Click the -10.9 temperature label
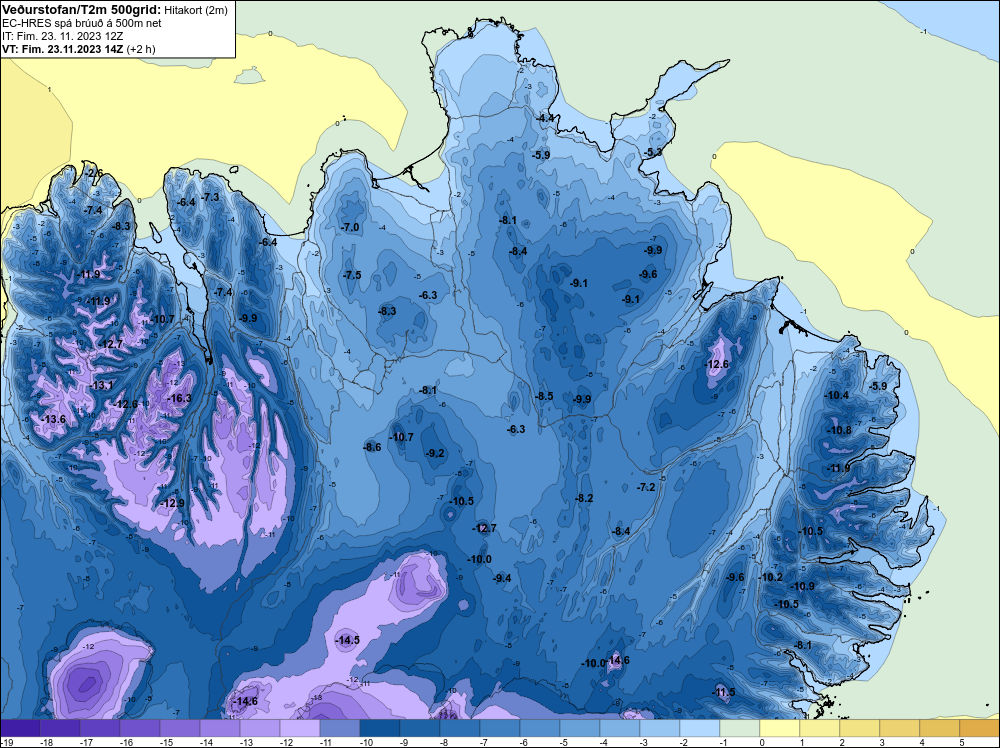Viewport: 1000px width, 748px height. coord(802,586)
